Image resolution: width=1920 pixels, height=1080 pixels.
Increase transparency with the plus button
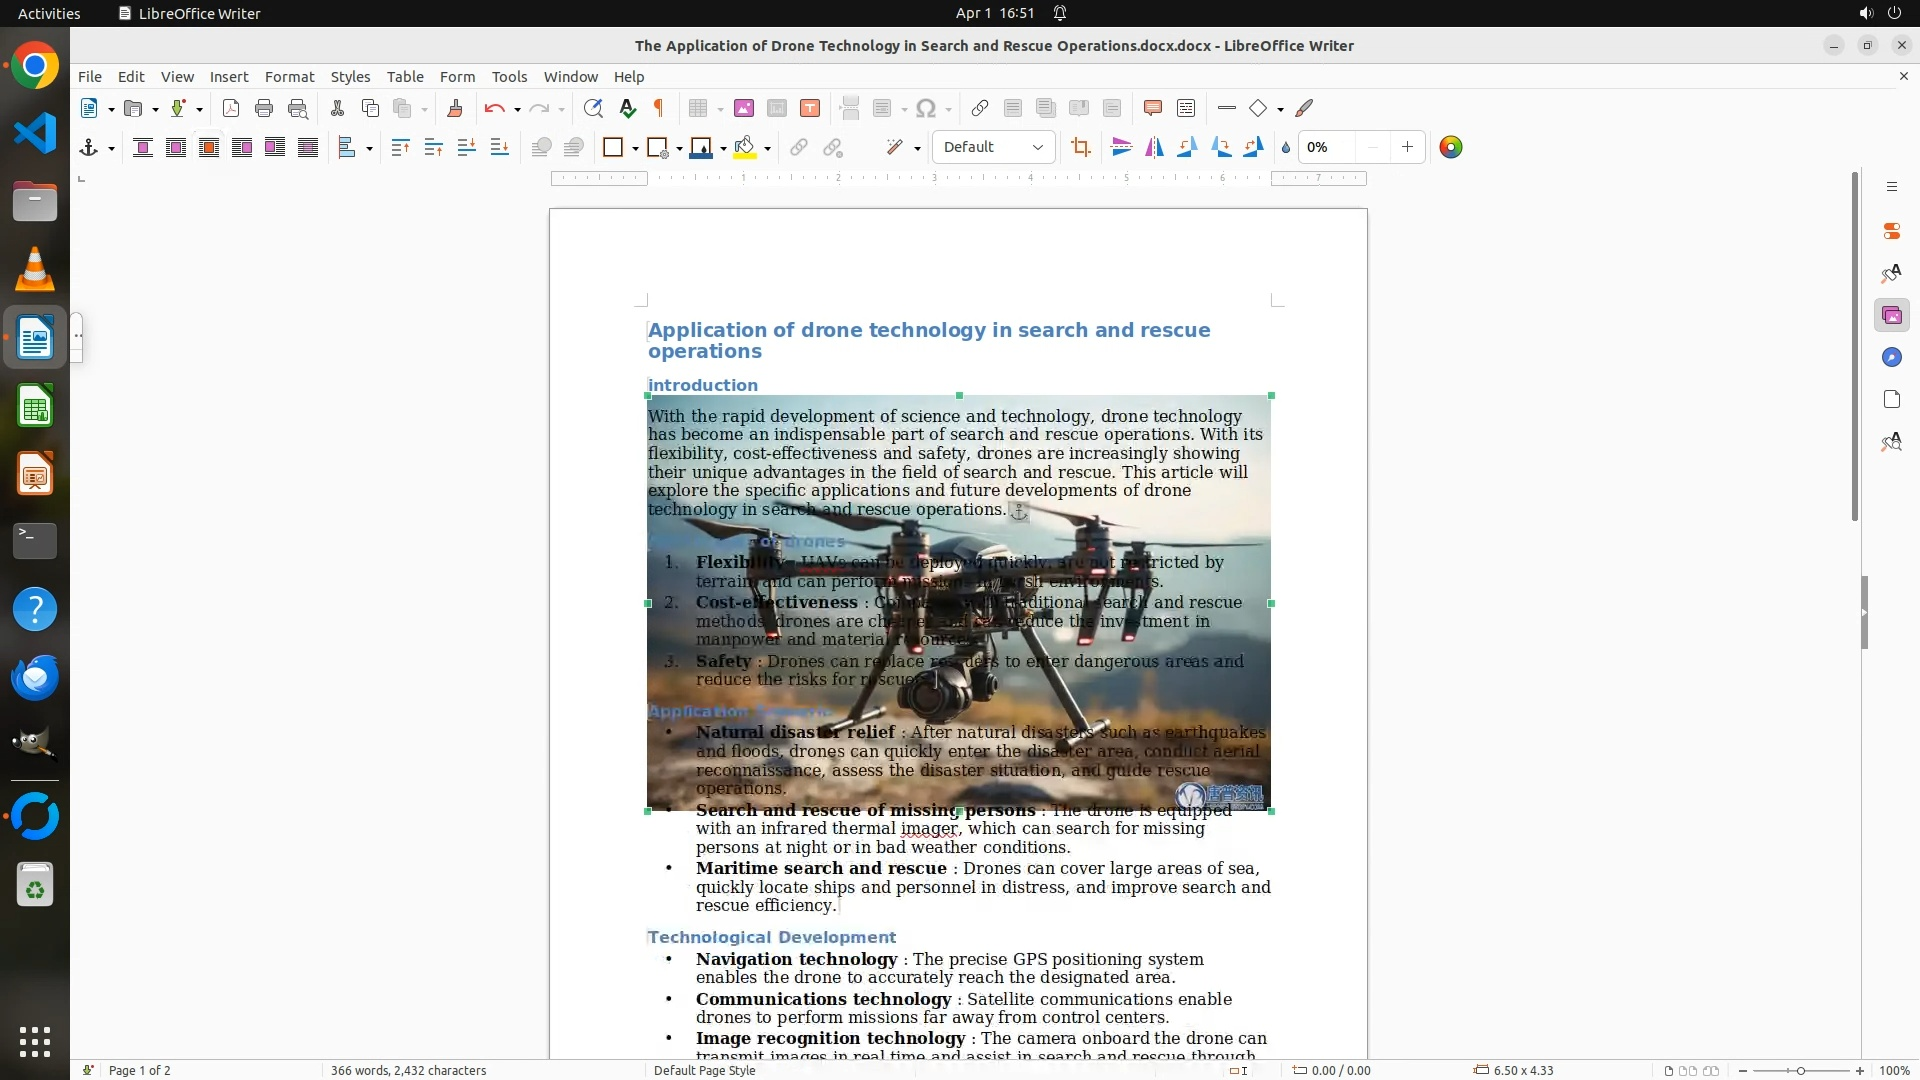coord(1407,147)
